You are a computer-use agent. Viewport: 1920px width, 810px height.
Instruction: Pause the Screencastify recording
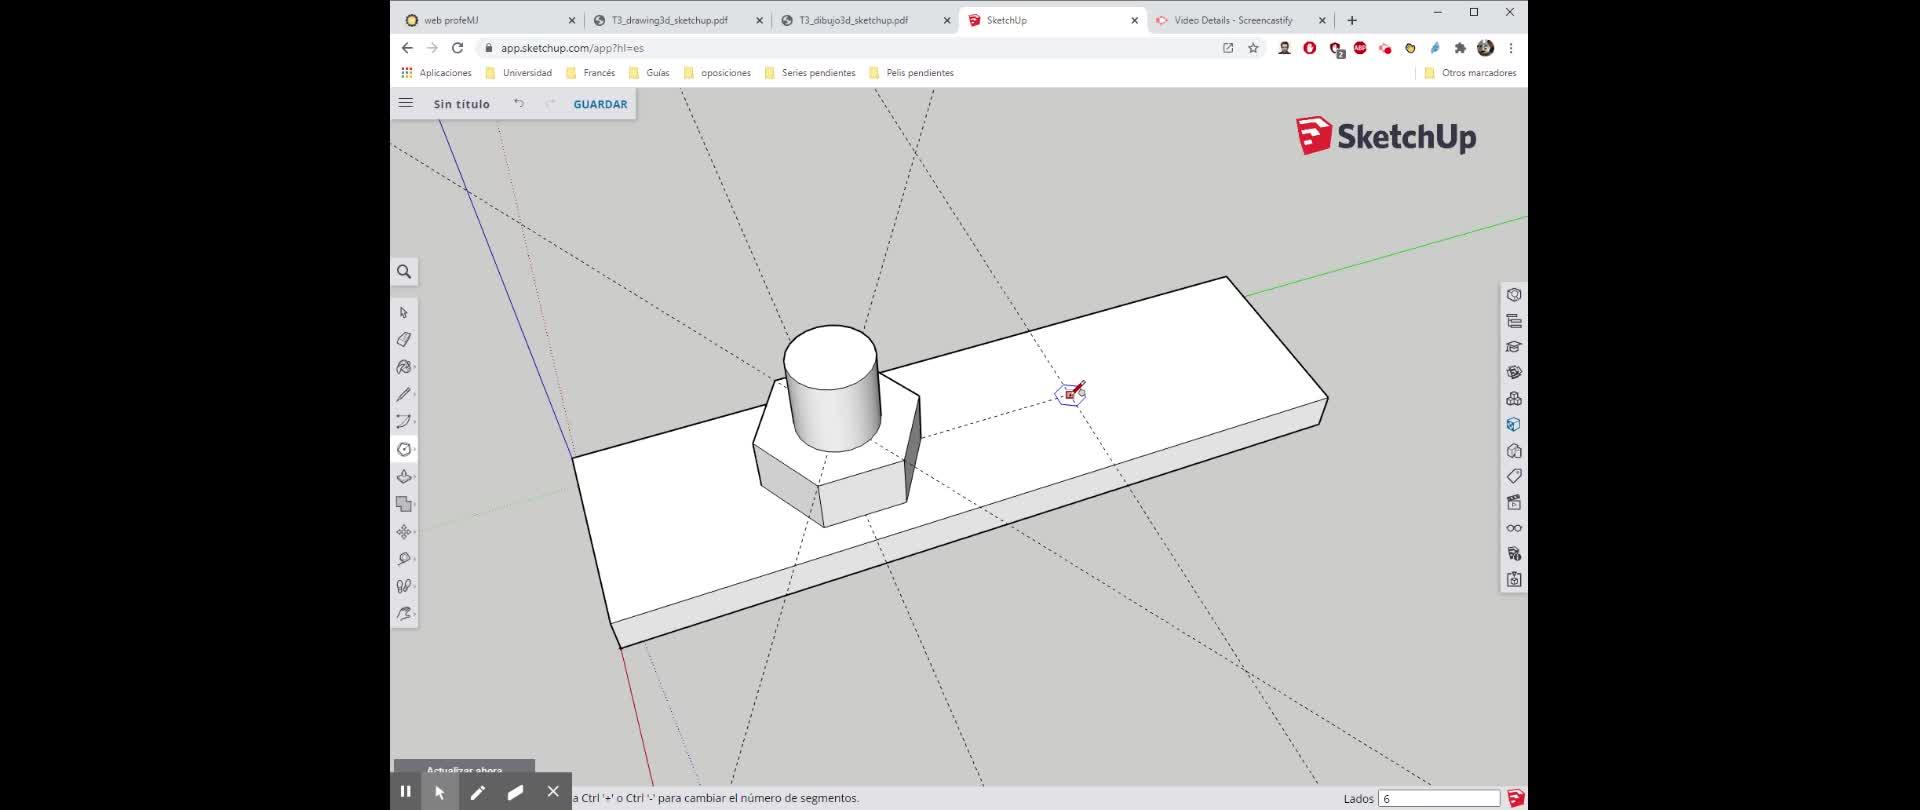405,791
